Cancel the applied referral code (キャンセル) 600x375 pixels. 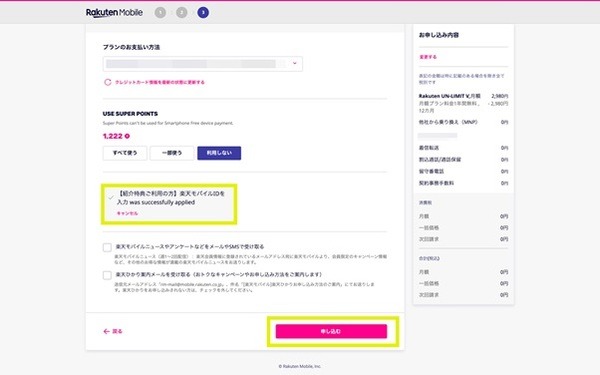click(x=127, y=213)
